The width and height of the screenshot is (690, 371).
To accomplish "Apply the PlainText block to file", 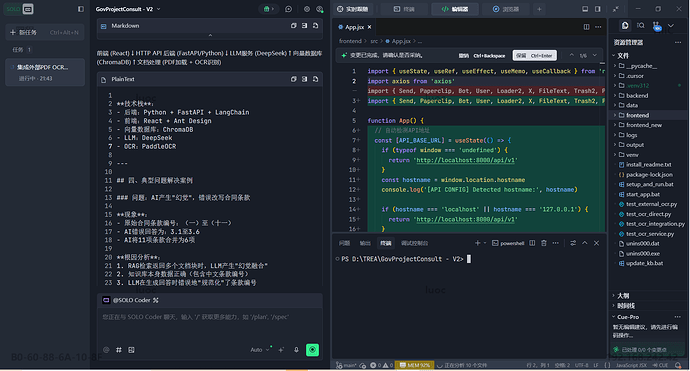I will pos(316,79).
